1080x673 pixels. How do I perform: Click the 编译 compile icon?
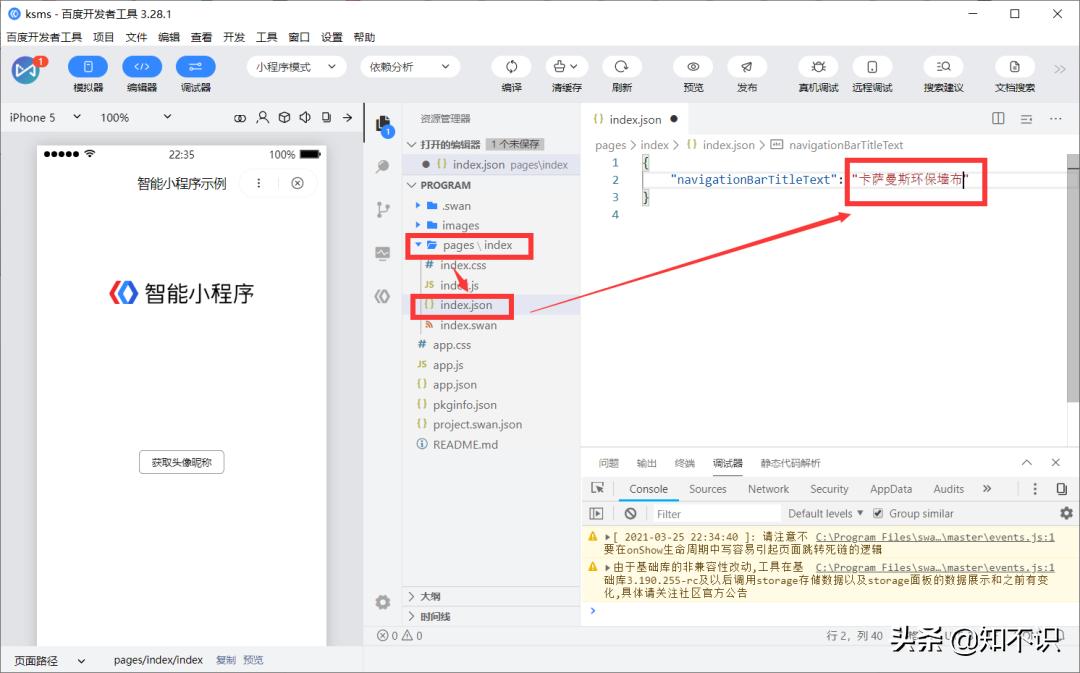point(511,66)
